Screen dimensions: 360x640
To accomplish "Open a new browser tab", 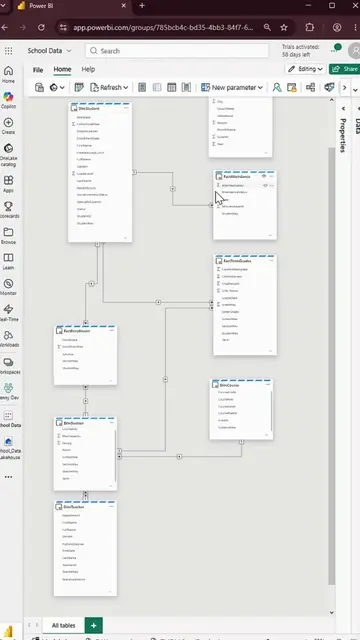I will coord(142,6).
